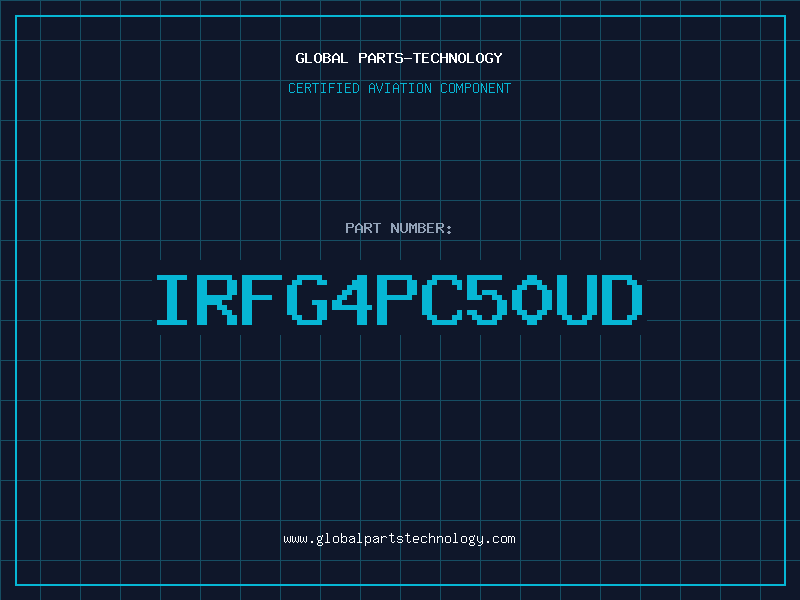Click the GLOBAL PARTS-TECHNOLOGY heading

(399, 58)
